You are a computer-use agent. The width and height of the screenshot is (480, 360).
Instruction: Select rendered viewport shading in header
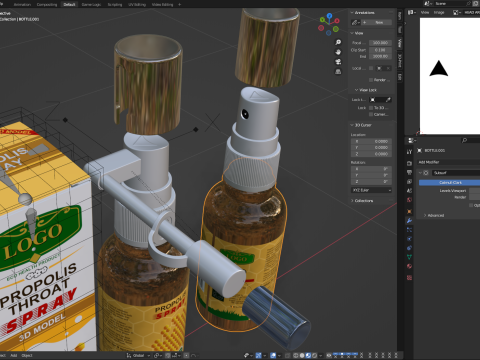point(315,355)
